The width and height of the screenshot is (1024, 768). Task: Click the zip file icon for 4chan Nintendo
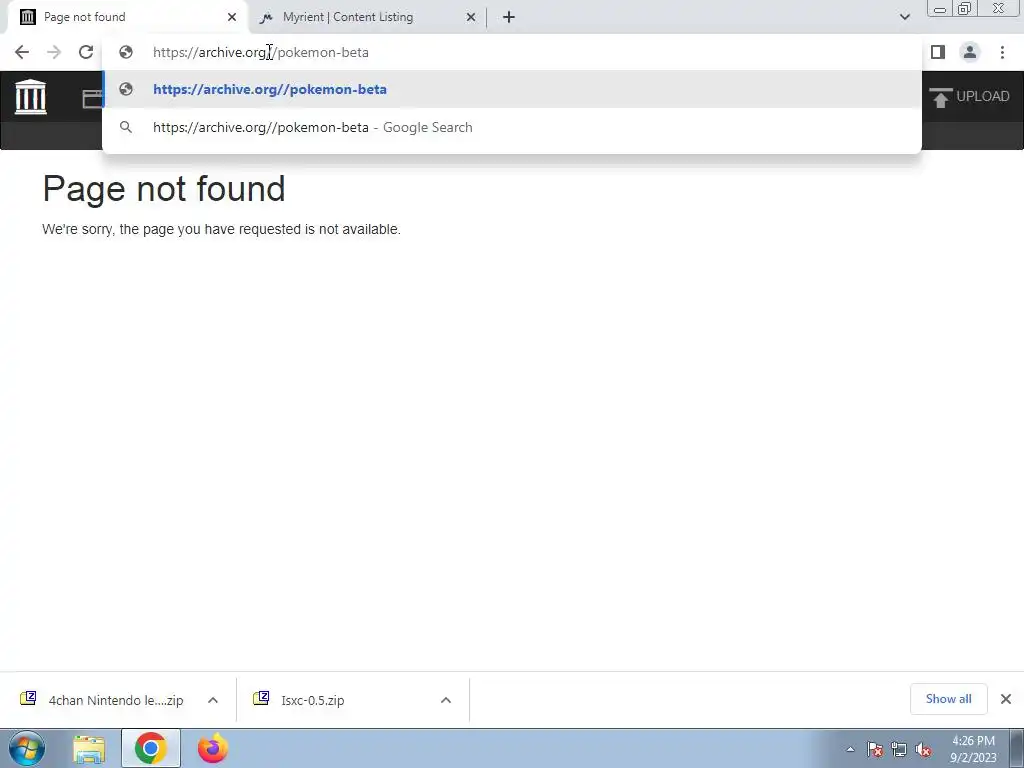28,698
